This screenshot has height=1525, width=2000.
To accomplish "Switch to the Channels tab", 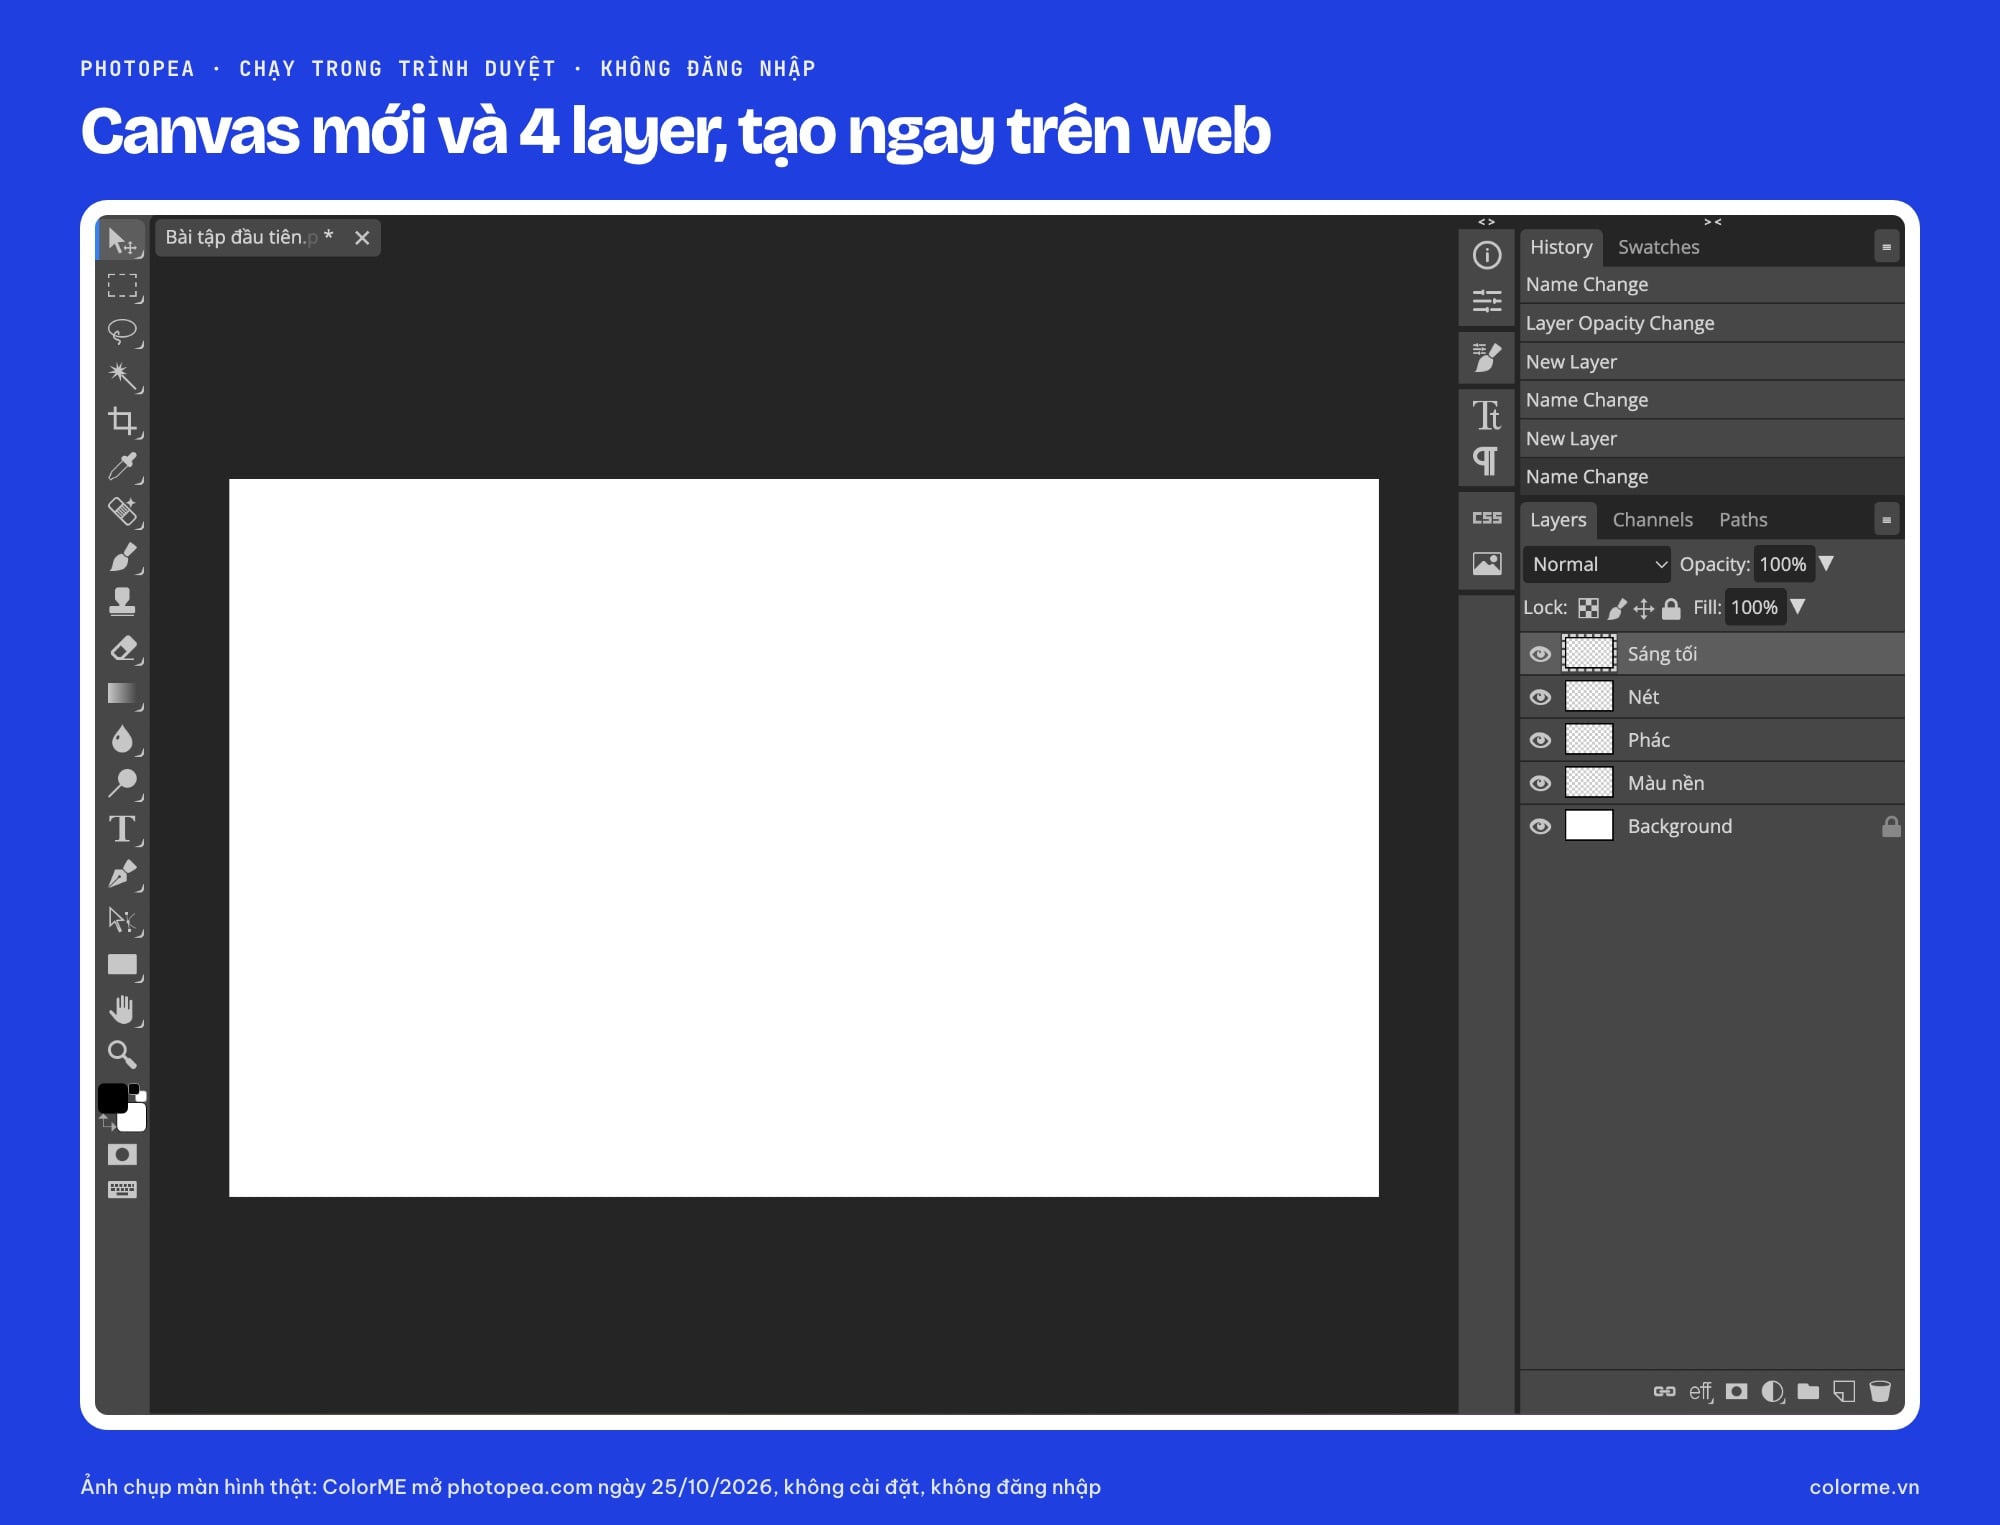I will 1653,520.
